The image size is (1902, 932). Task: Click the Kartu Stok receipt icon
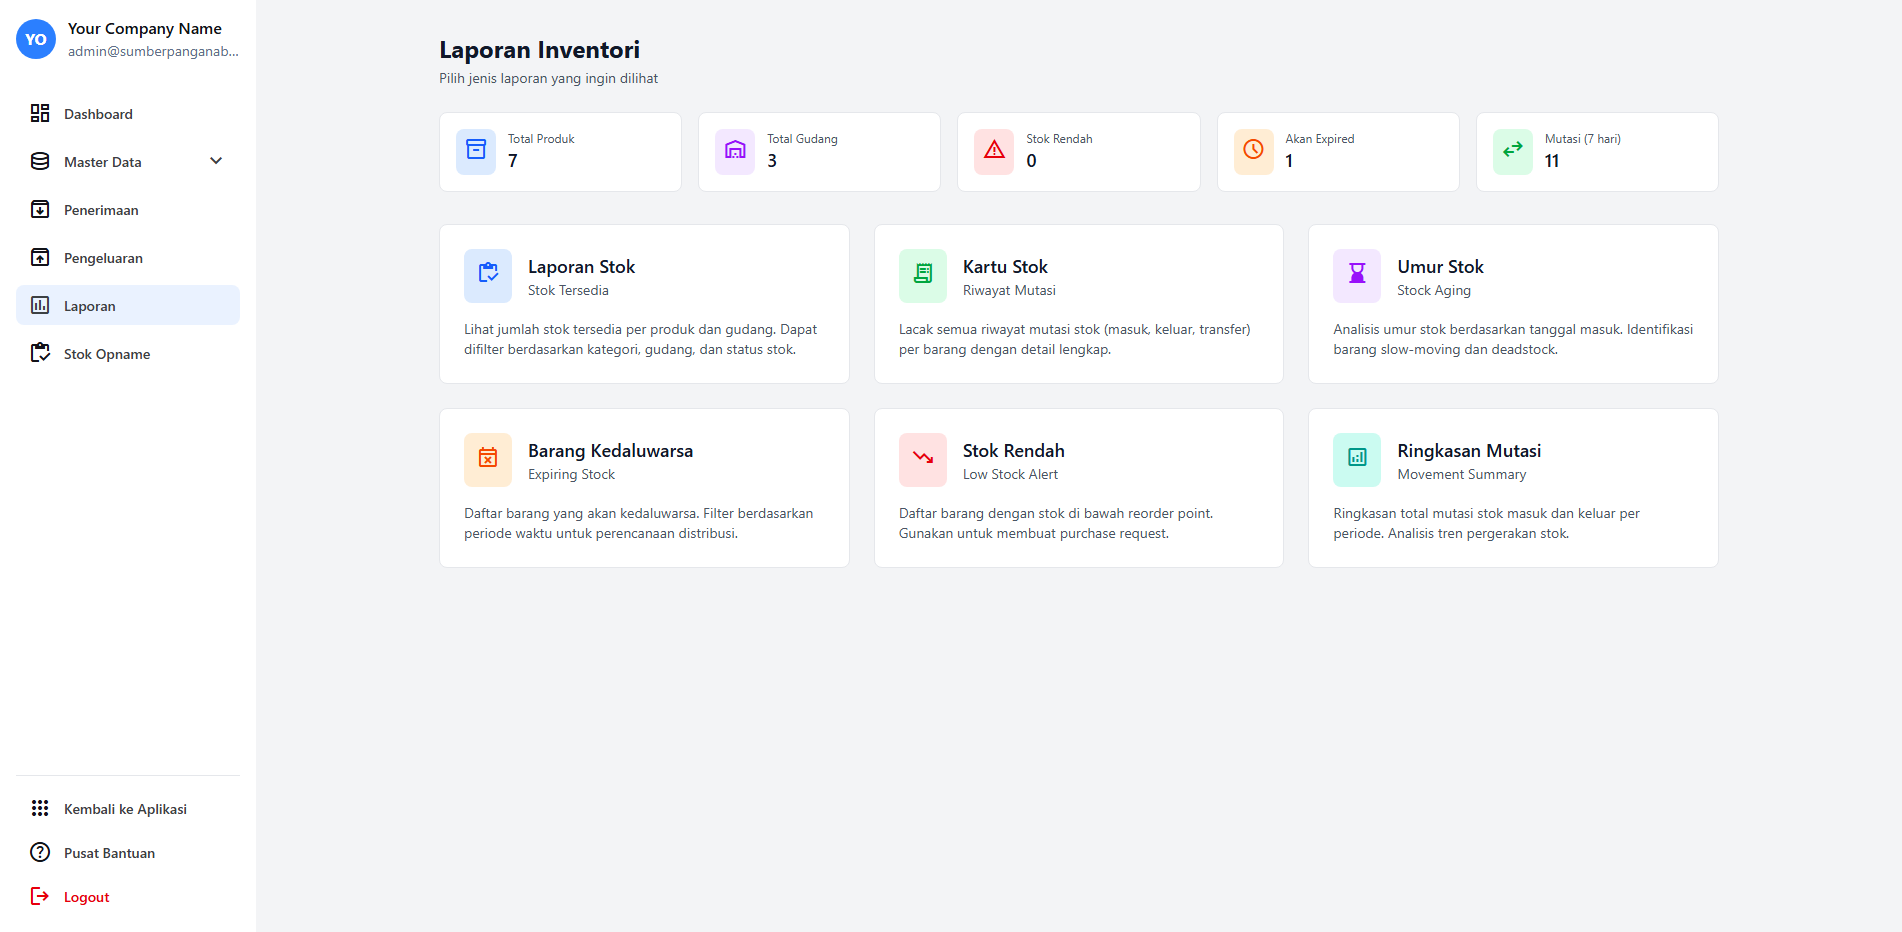click(x=922, y=275)
